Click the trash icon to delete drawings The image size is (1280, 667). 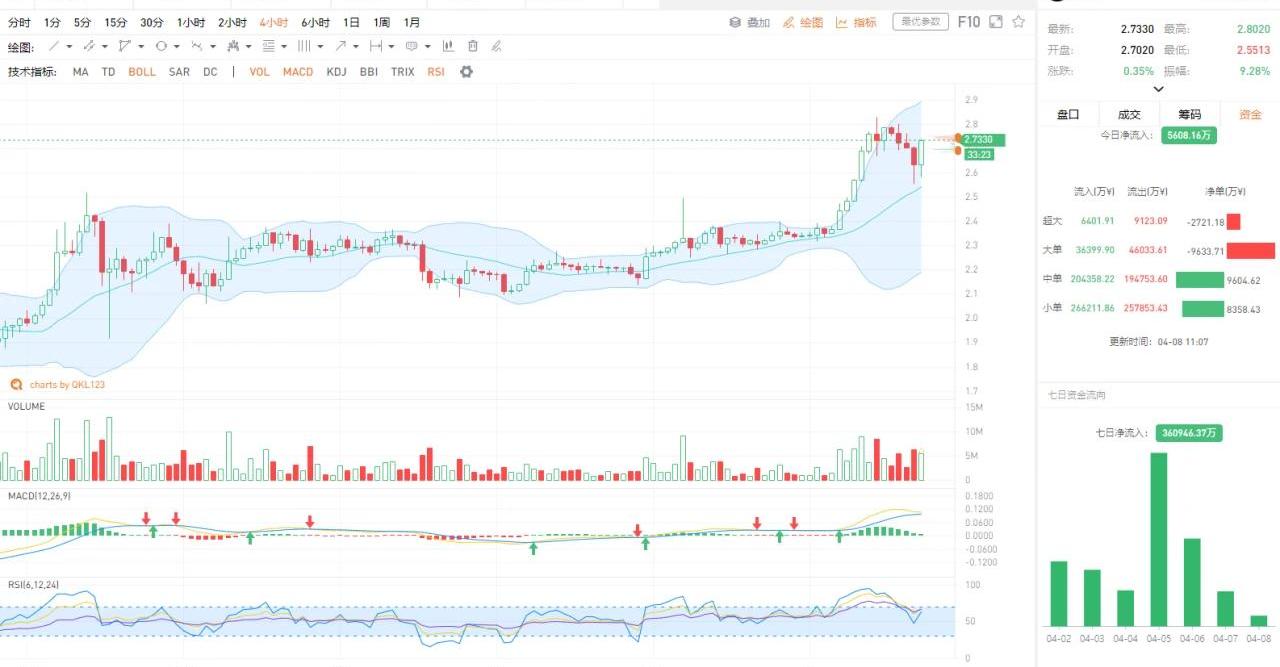point(473,46)
